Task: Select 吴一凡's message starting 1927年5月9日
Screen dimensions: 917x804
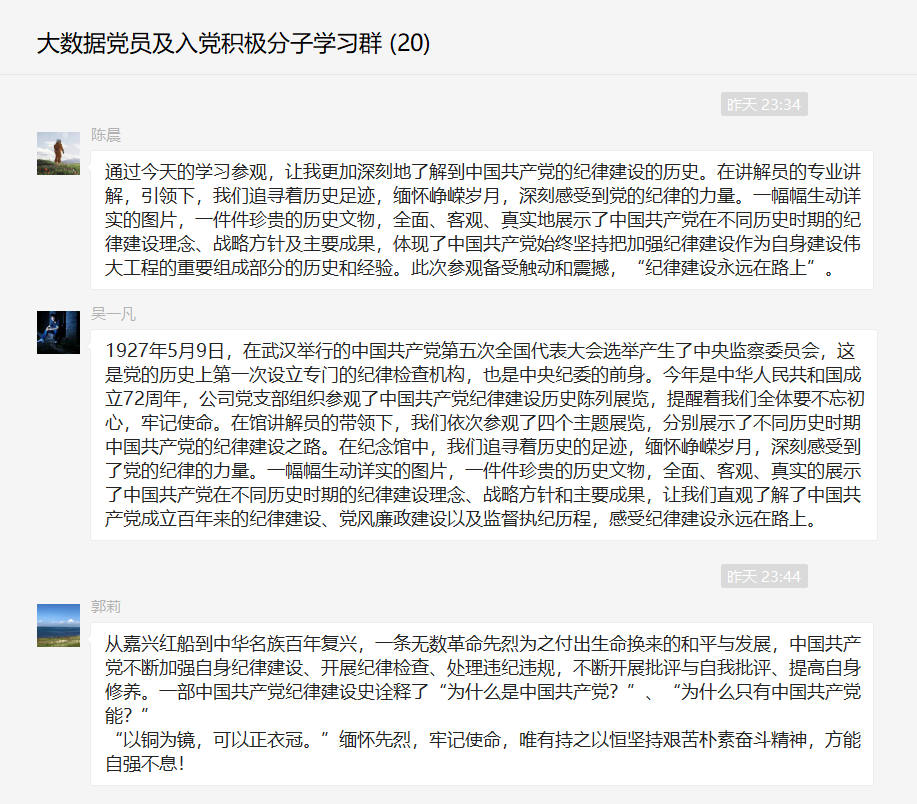Action: click(484, 434)
